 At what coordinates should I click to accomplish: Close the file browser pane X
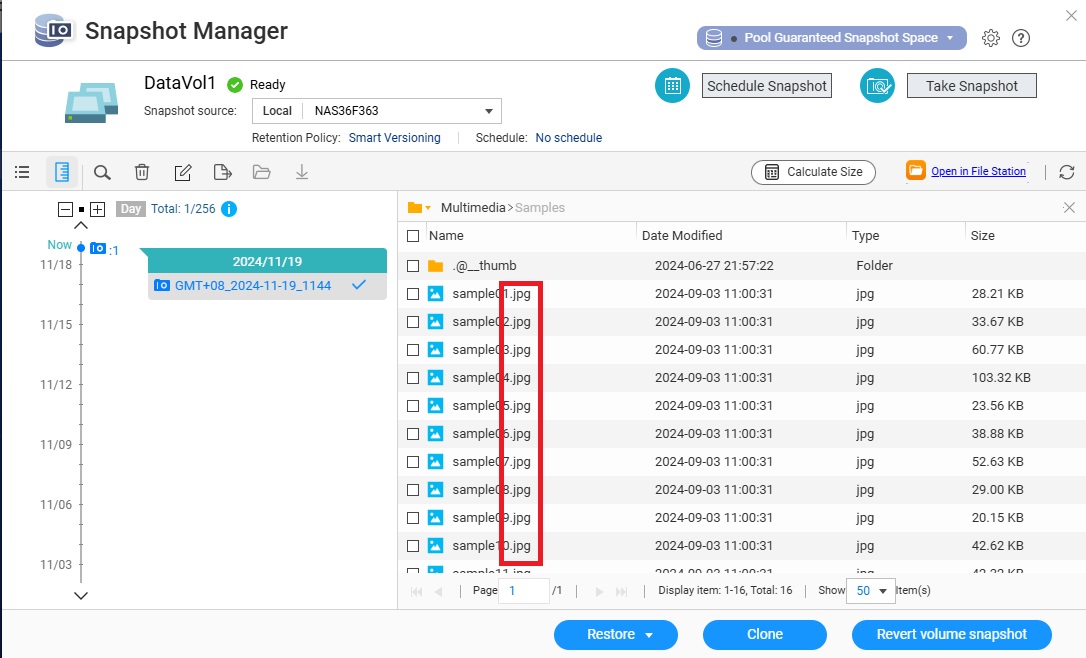pyautogui.click(x=1069, y=208)
